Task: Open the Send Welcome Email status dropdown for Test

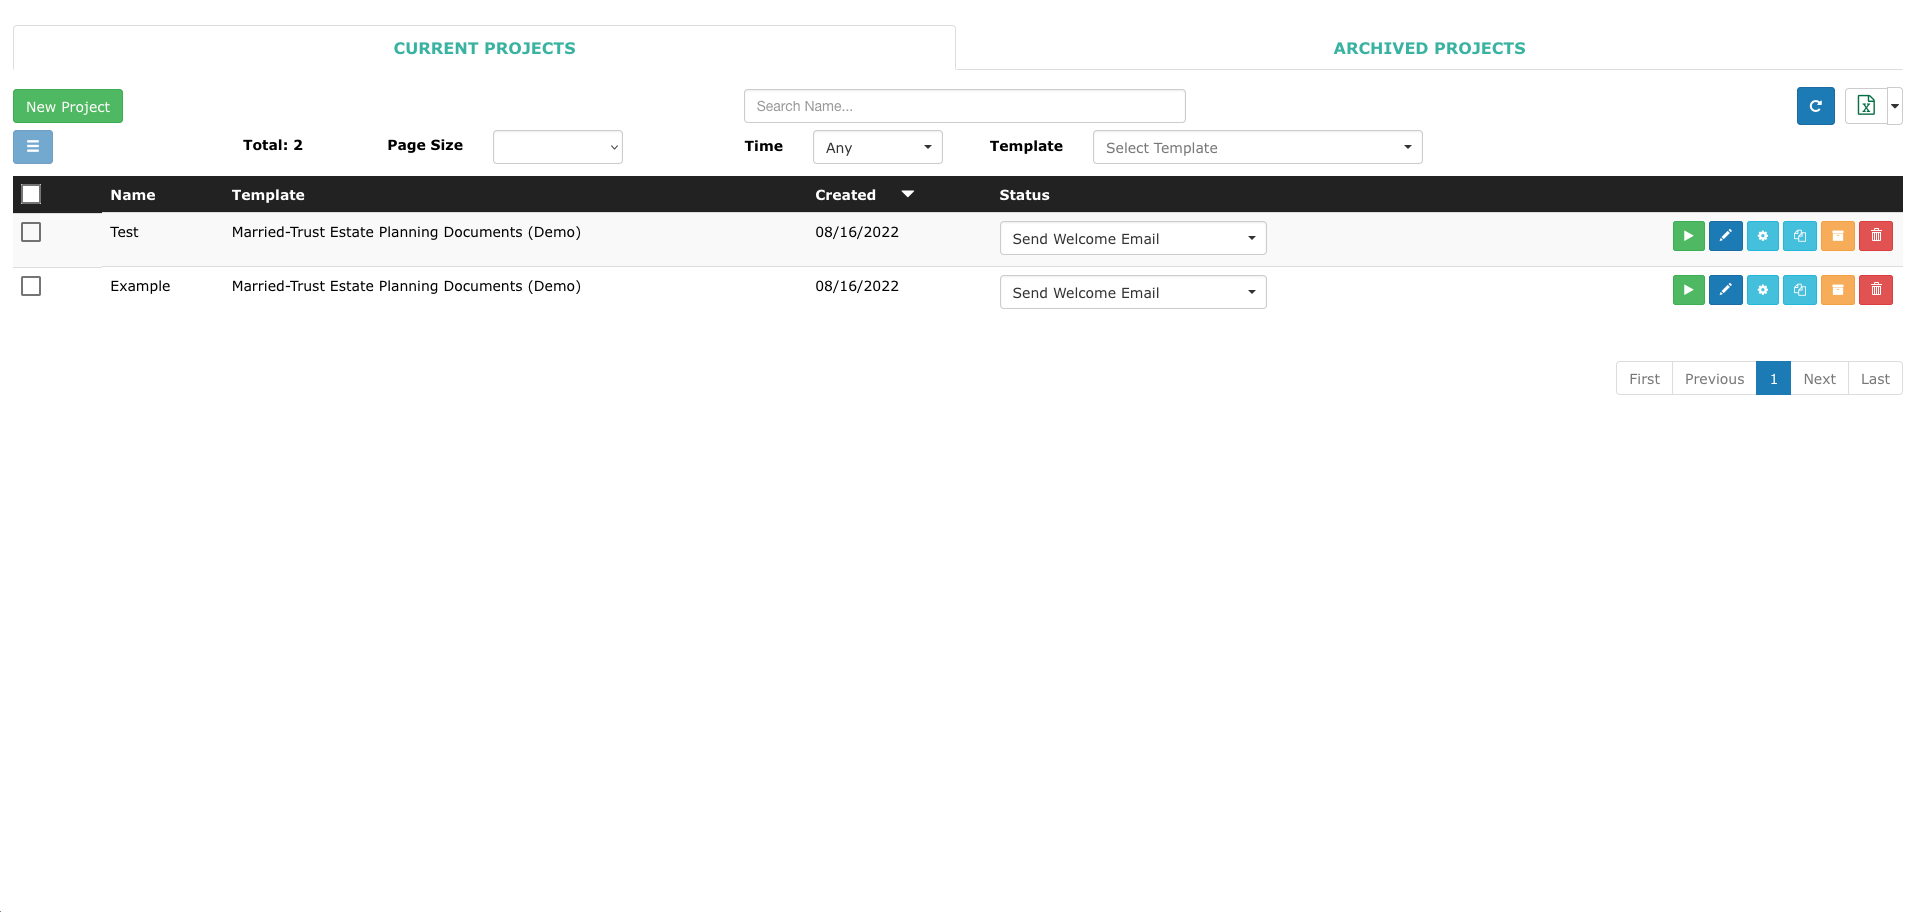Action: point(1132,238)
